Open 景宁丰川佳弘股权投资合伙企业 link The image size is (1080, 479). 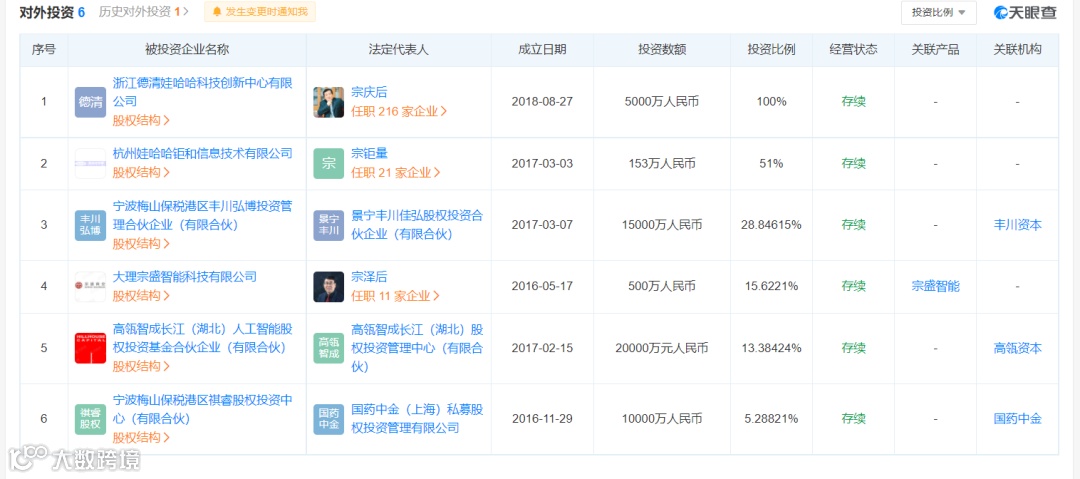pos(417,225)
